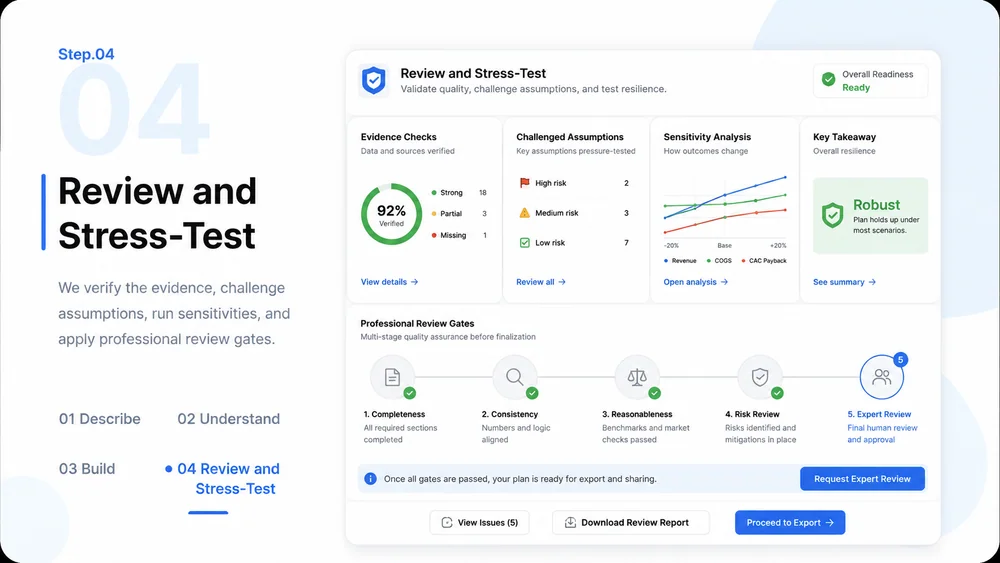Click the blue info icon in notice bar
Screen dimensions: 1000x563
click(x=370, y=479)
